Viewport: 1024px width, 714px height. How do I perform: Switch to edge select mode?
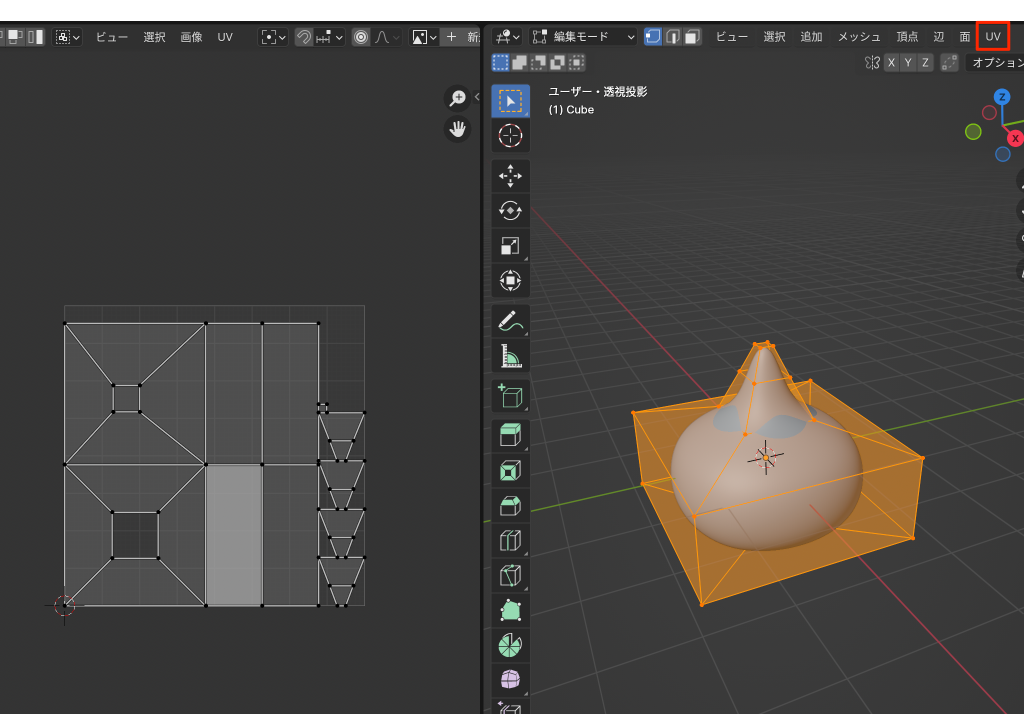(674, 37)
